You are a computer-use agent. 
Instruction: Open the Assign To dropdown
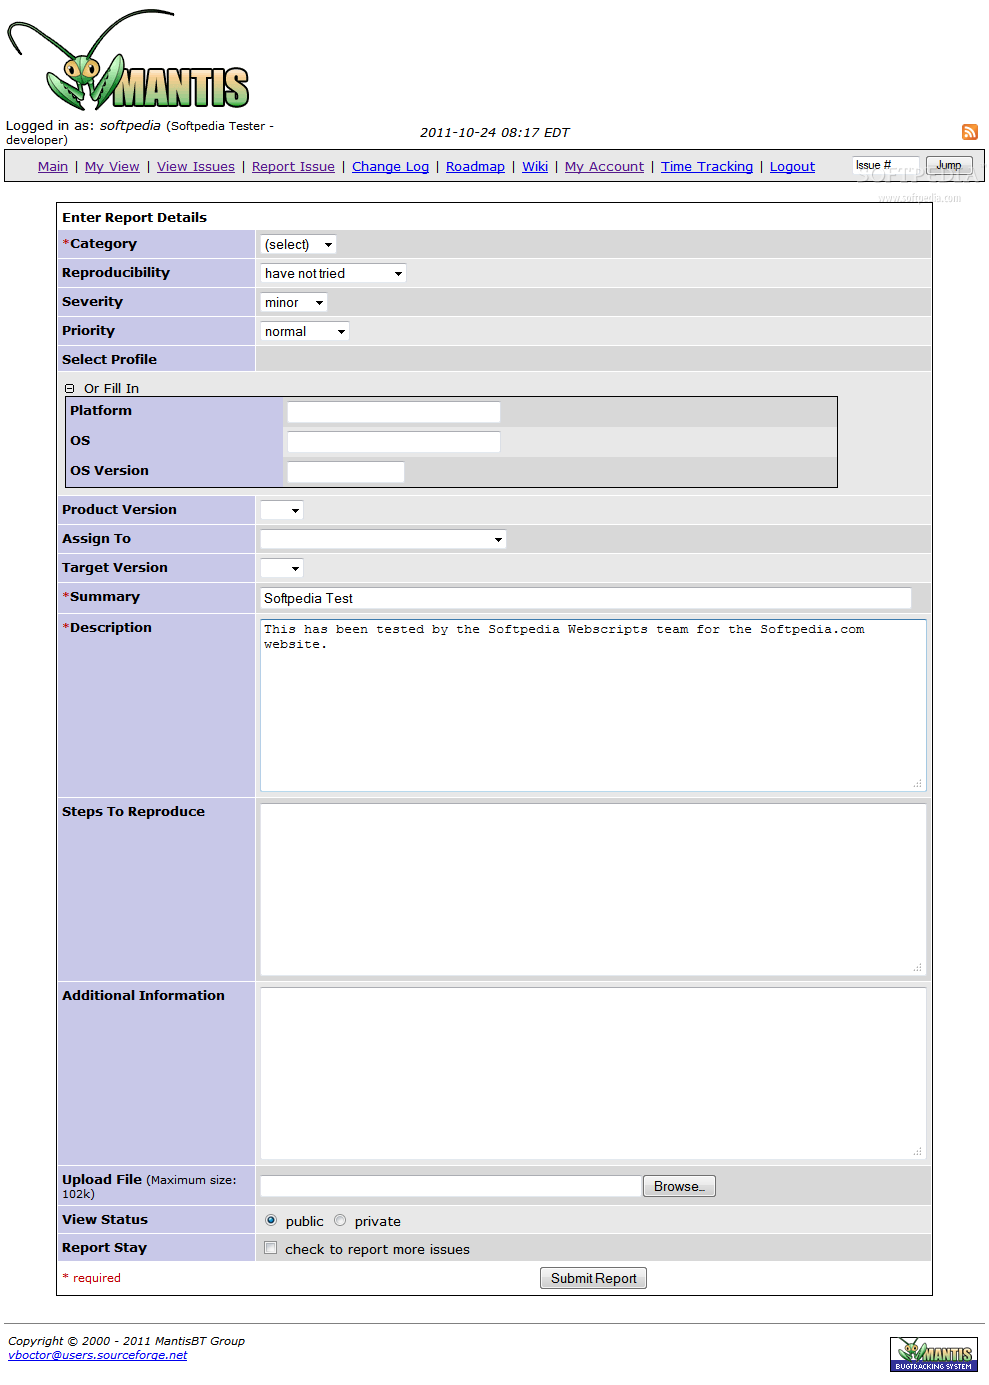coord(383,539)
